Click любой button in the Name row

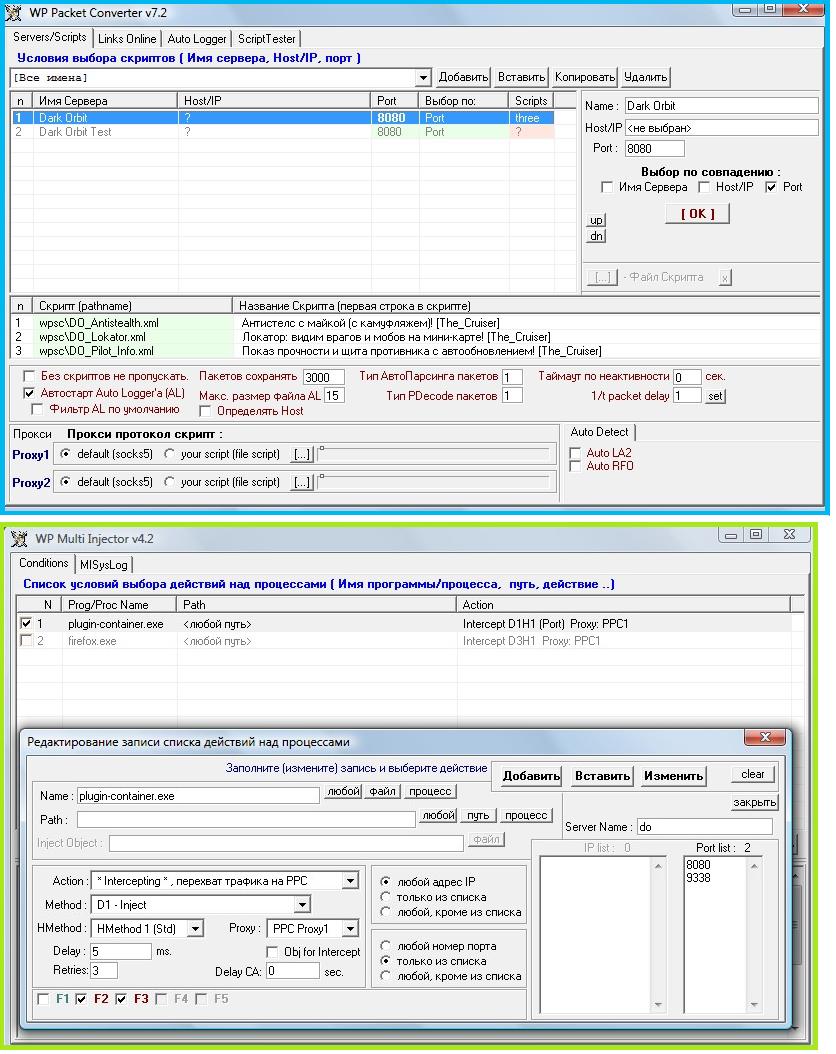343,792
